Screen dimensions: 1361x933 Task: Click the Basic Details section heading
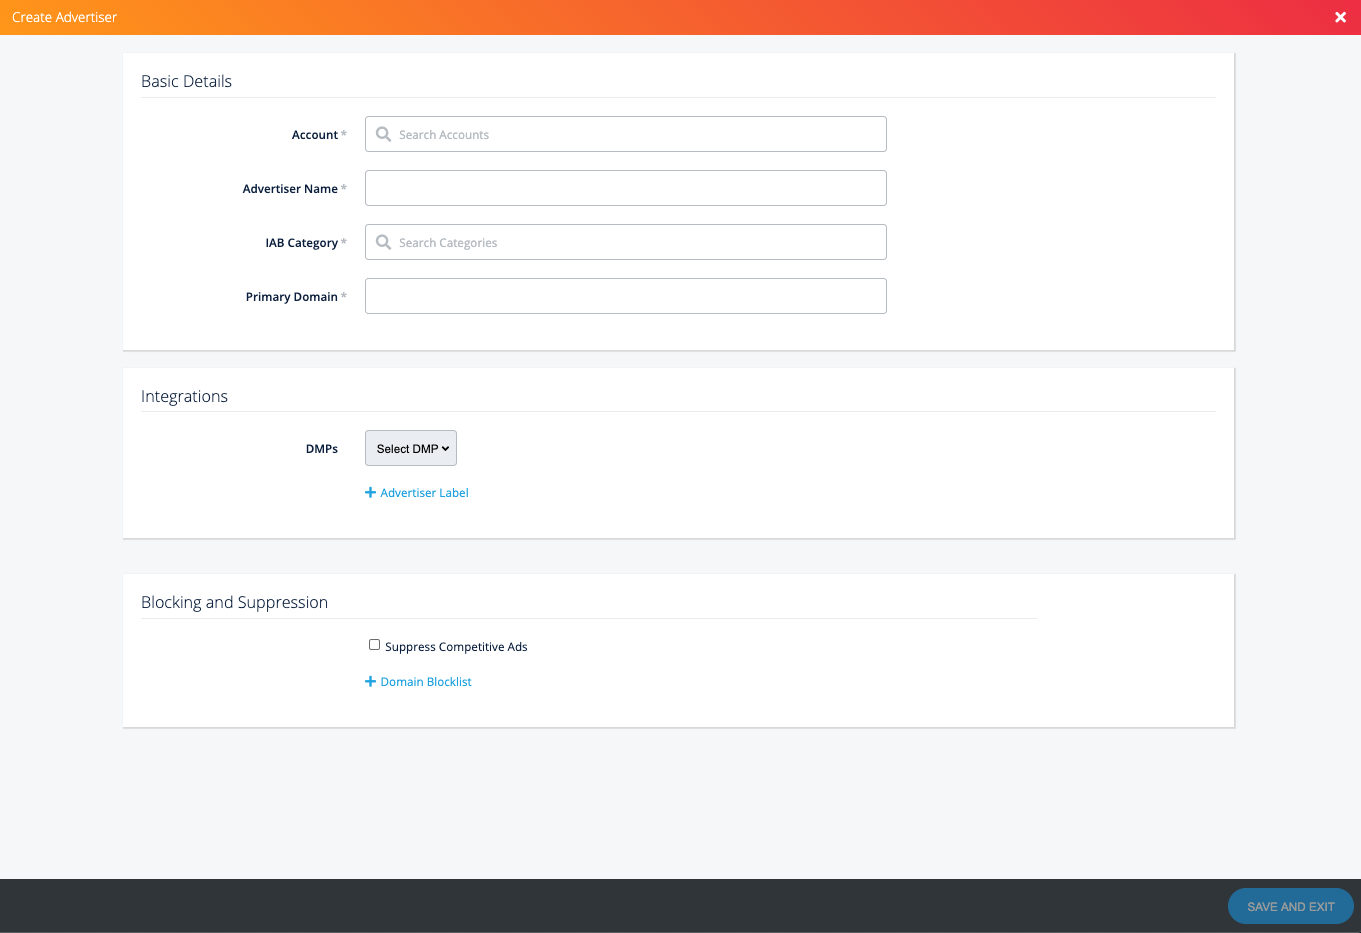186,82
